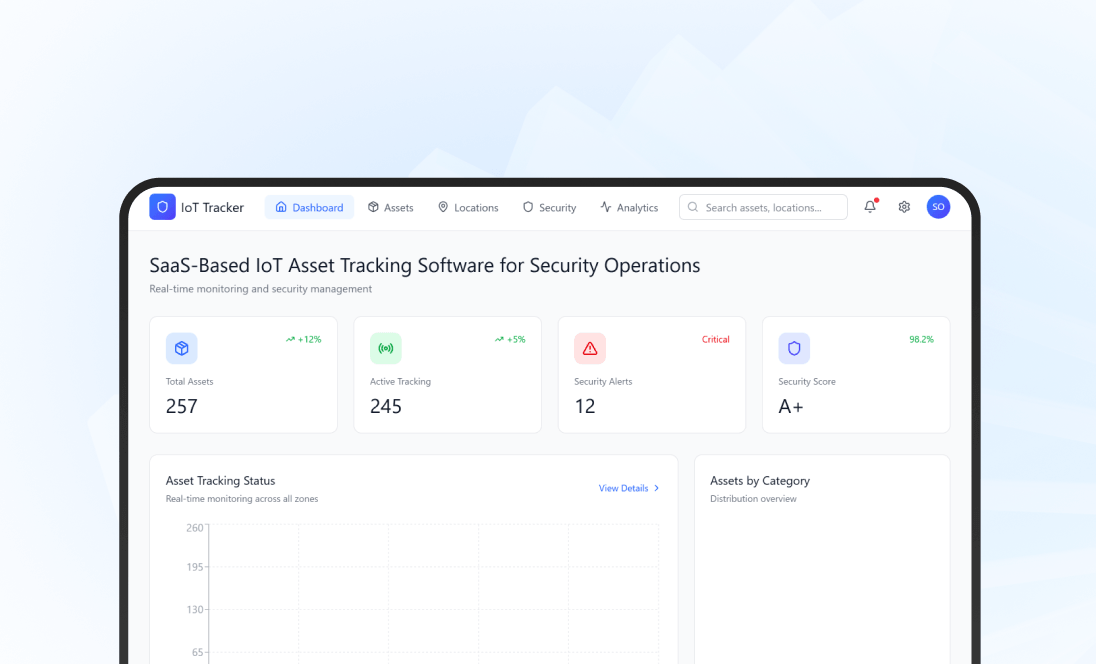Click the Security Score shield icon

pyautogui.click(x=793, y=348)
